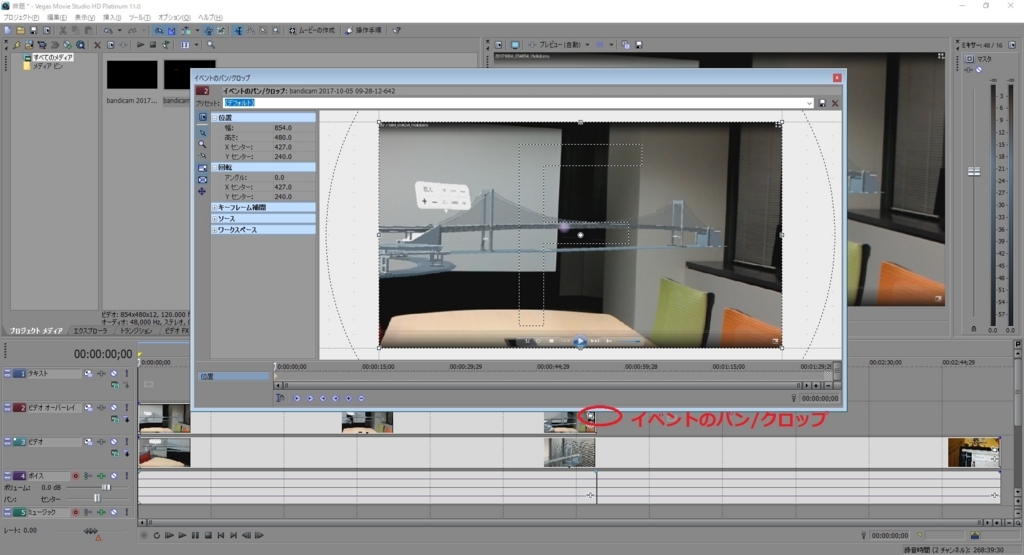This screenshot has width=1024, height=555.
Task: Click the media search magnifier icon
Action: click(210, 45)
